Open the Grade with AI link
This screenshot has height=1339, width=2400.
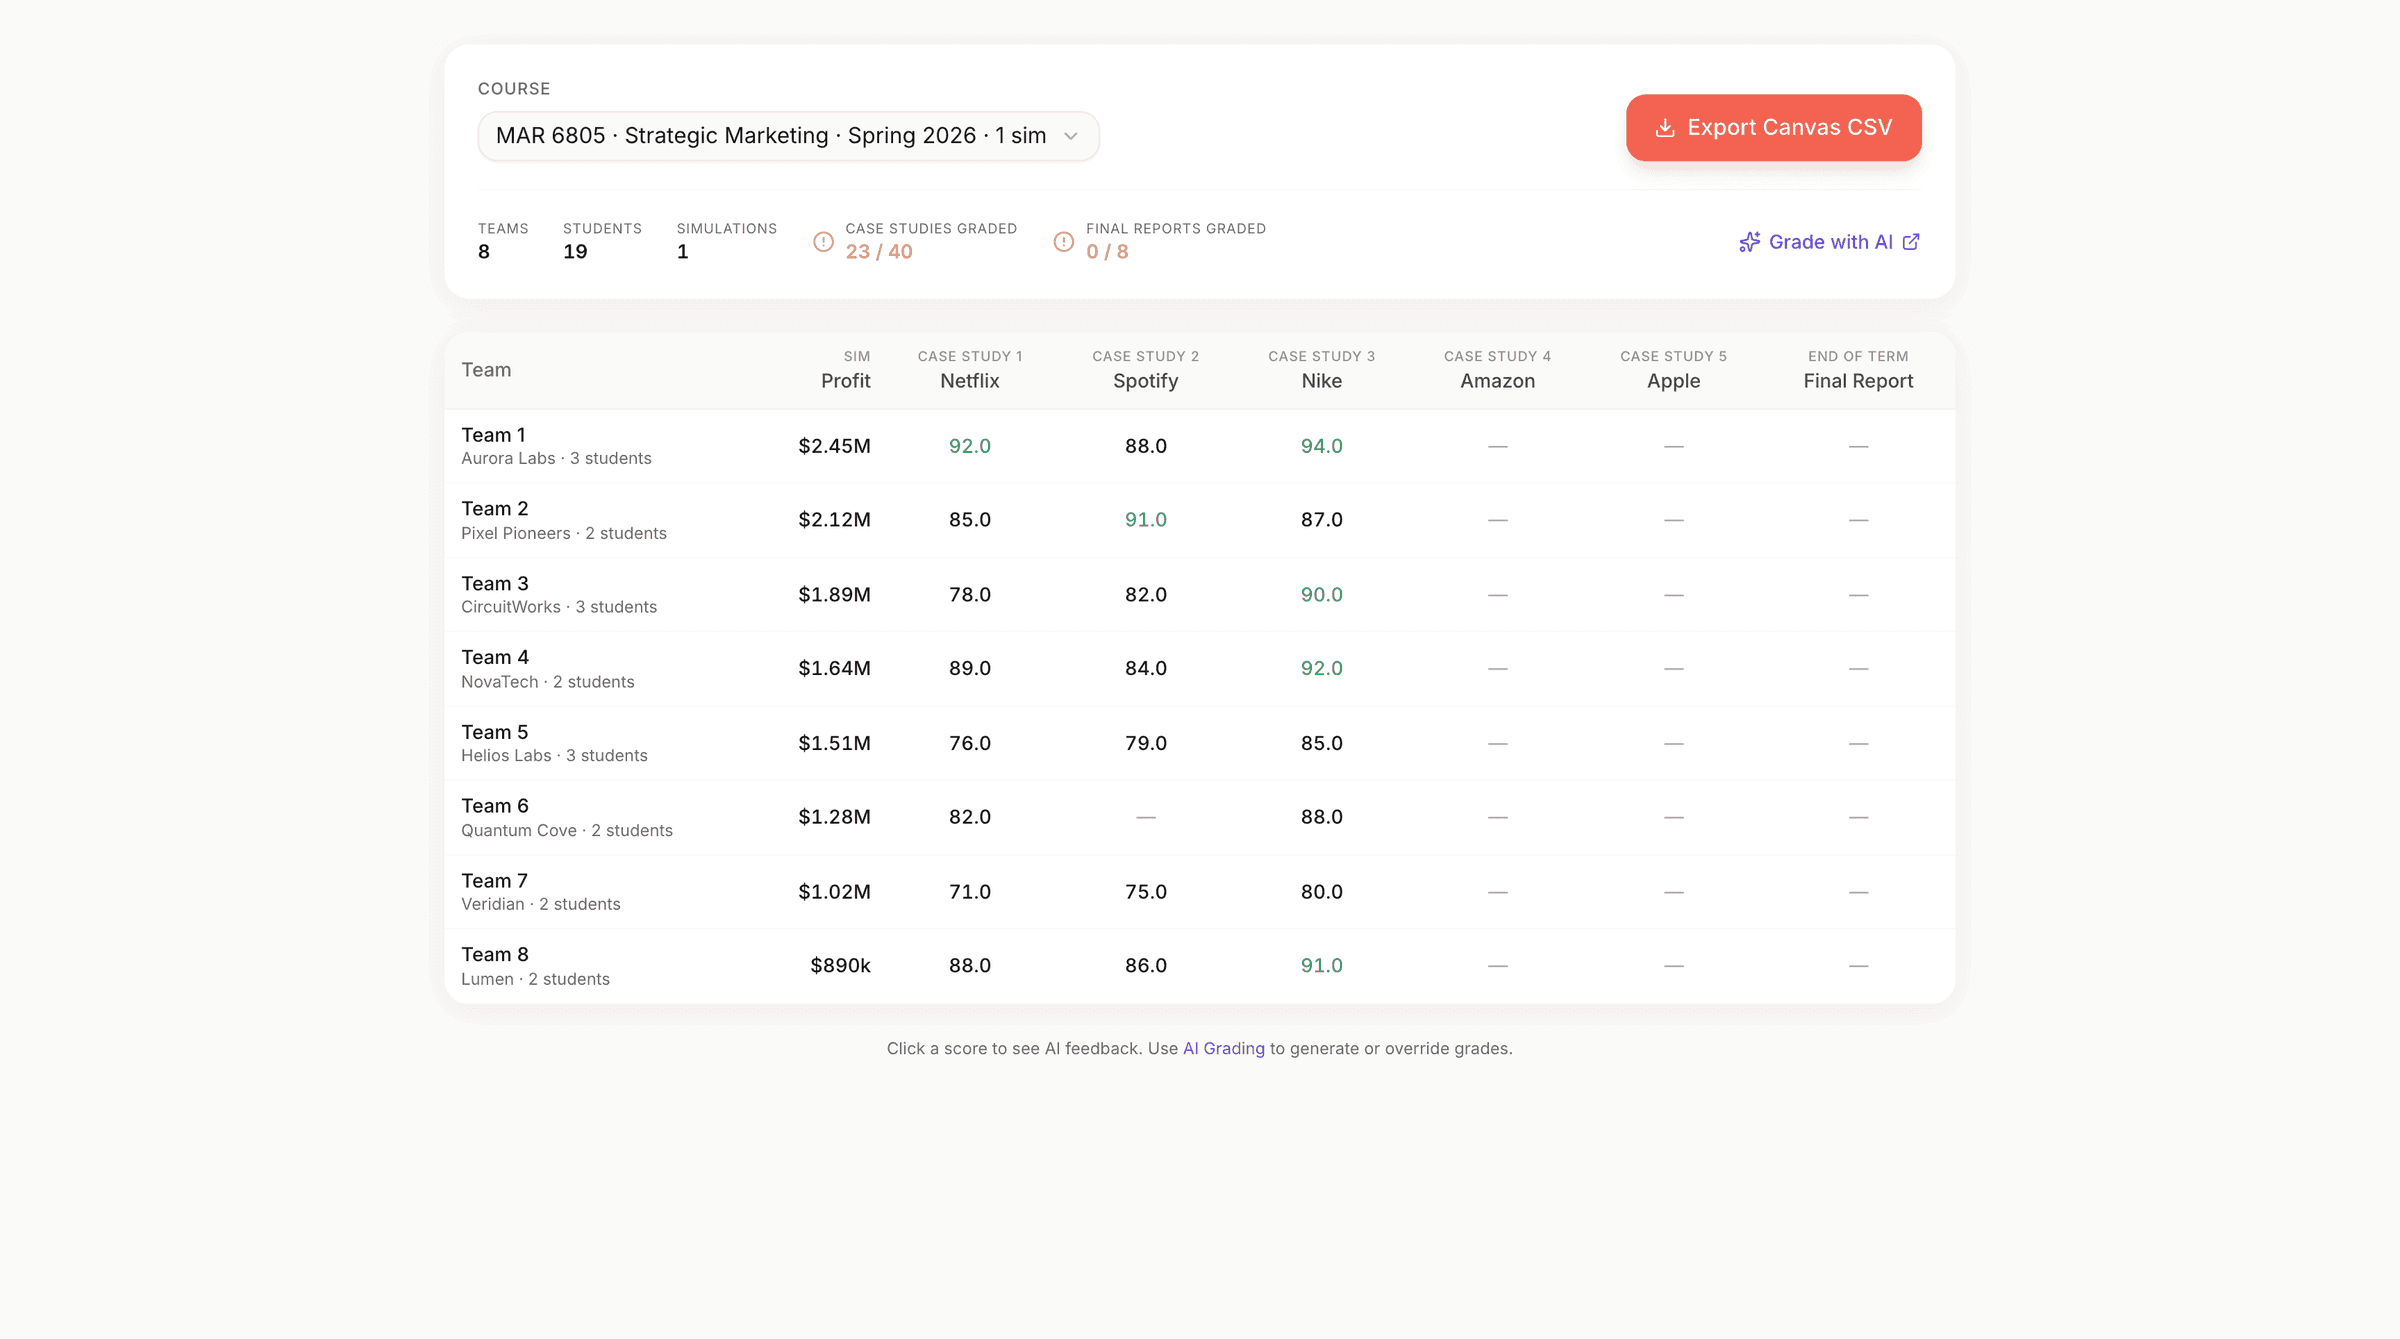pyautogui.click(x=1829, y=242)
